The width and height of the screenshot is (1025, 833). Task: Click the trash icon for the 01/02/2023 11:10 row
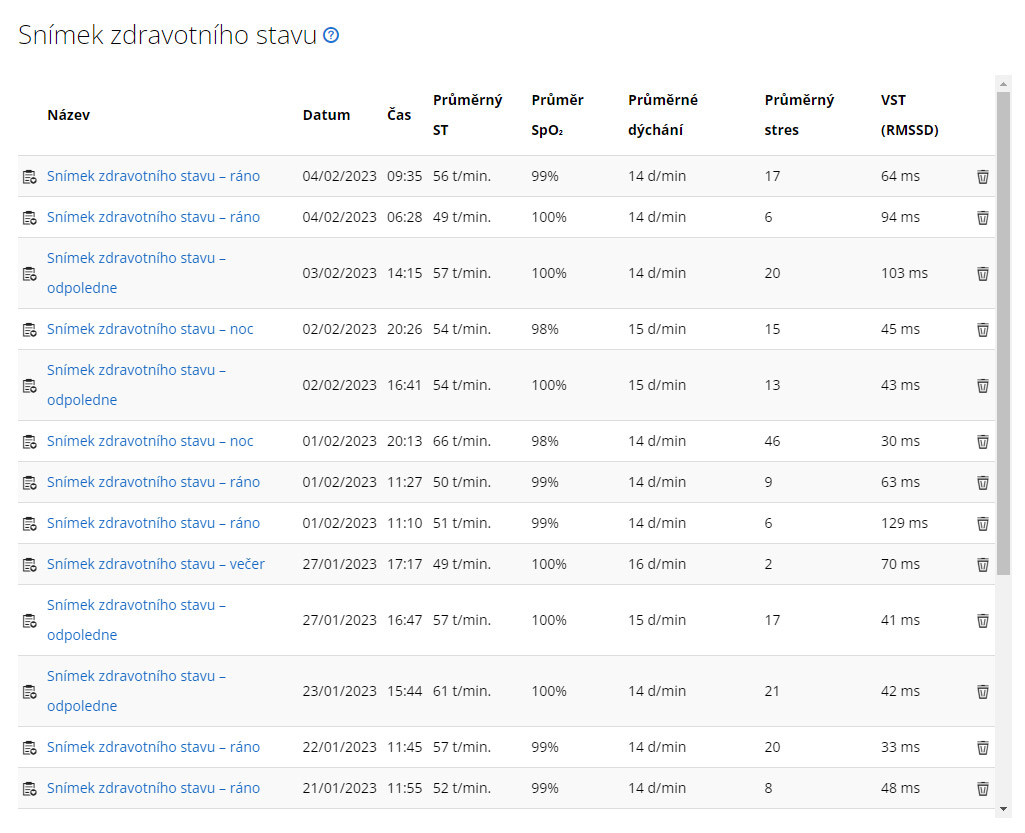pyautogui.click(x=982, y=523)
